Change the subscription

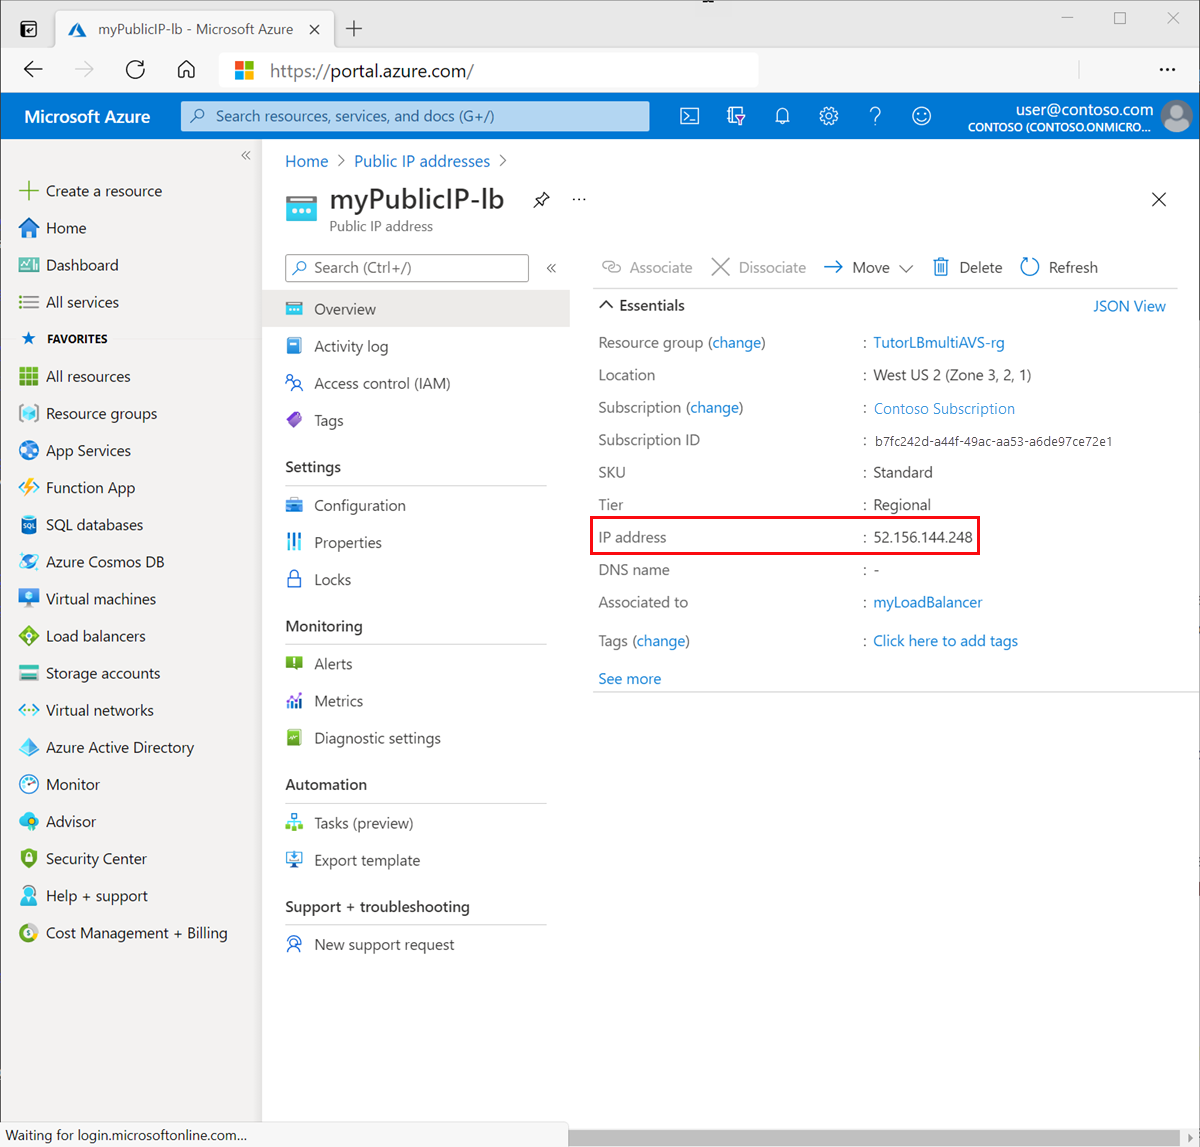point(715,408)
